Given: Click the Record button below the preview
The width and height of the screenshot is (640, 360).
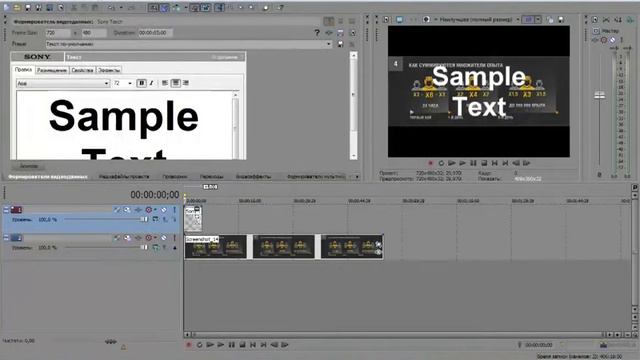Looking at the screenshot, I should [430, 163].
